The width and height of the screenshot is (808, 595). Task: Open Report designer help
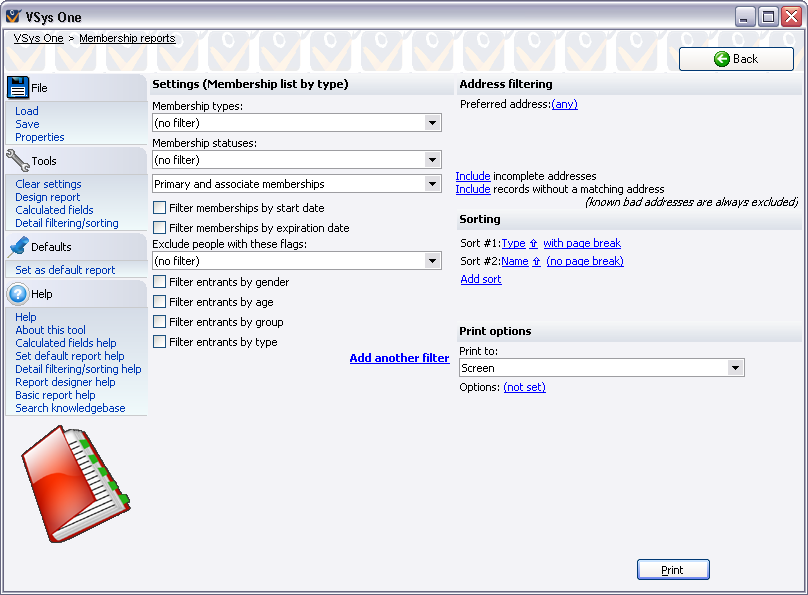click(x=65, y=382)
